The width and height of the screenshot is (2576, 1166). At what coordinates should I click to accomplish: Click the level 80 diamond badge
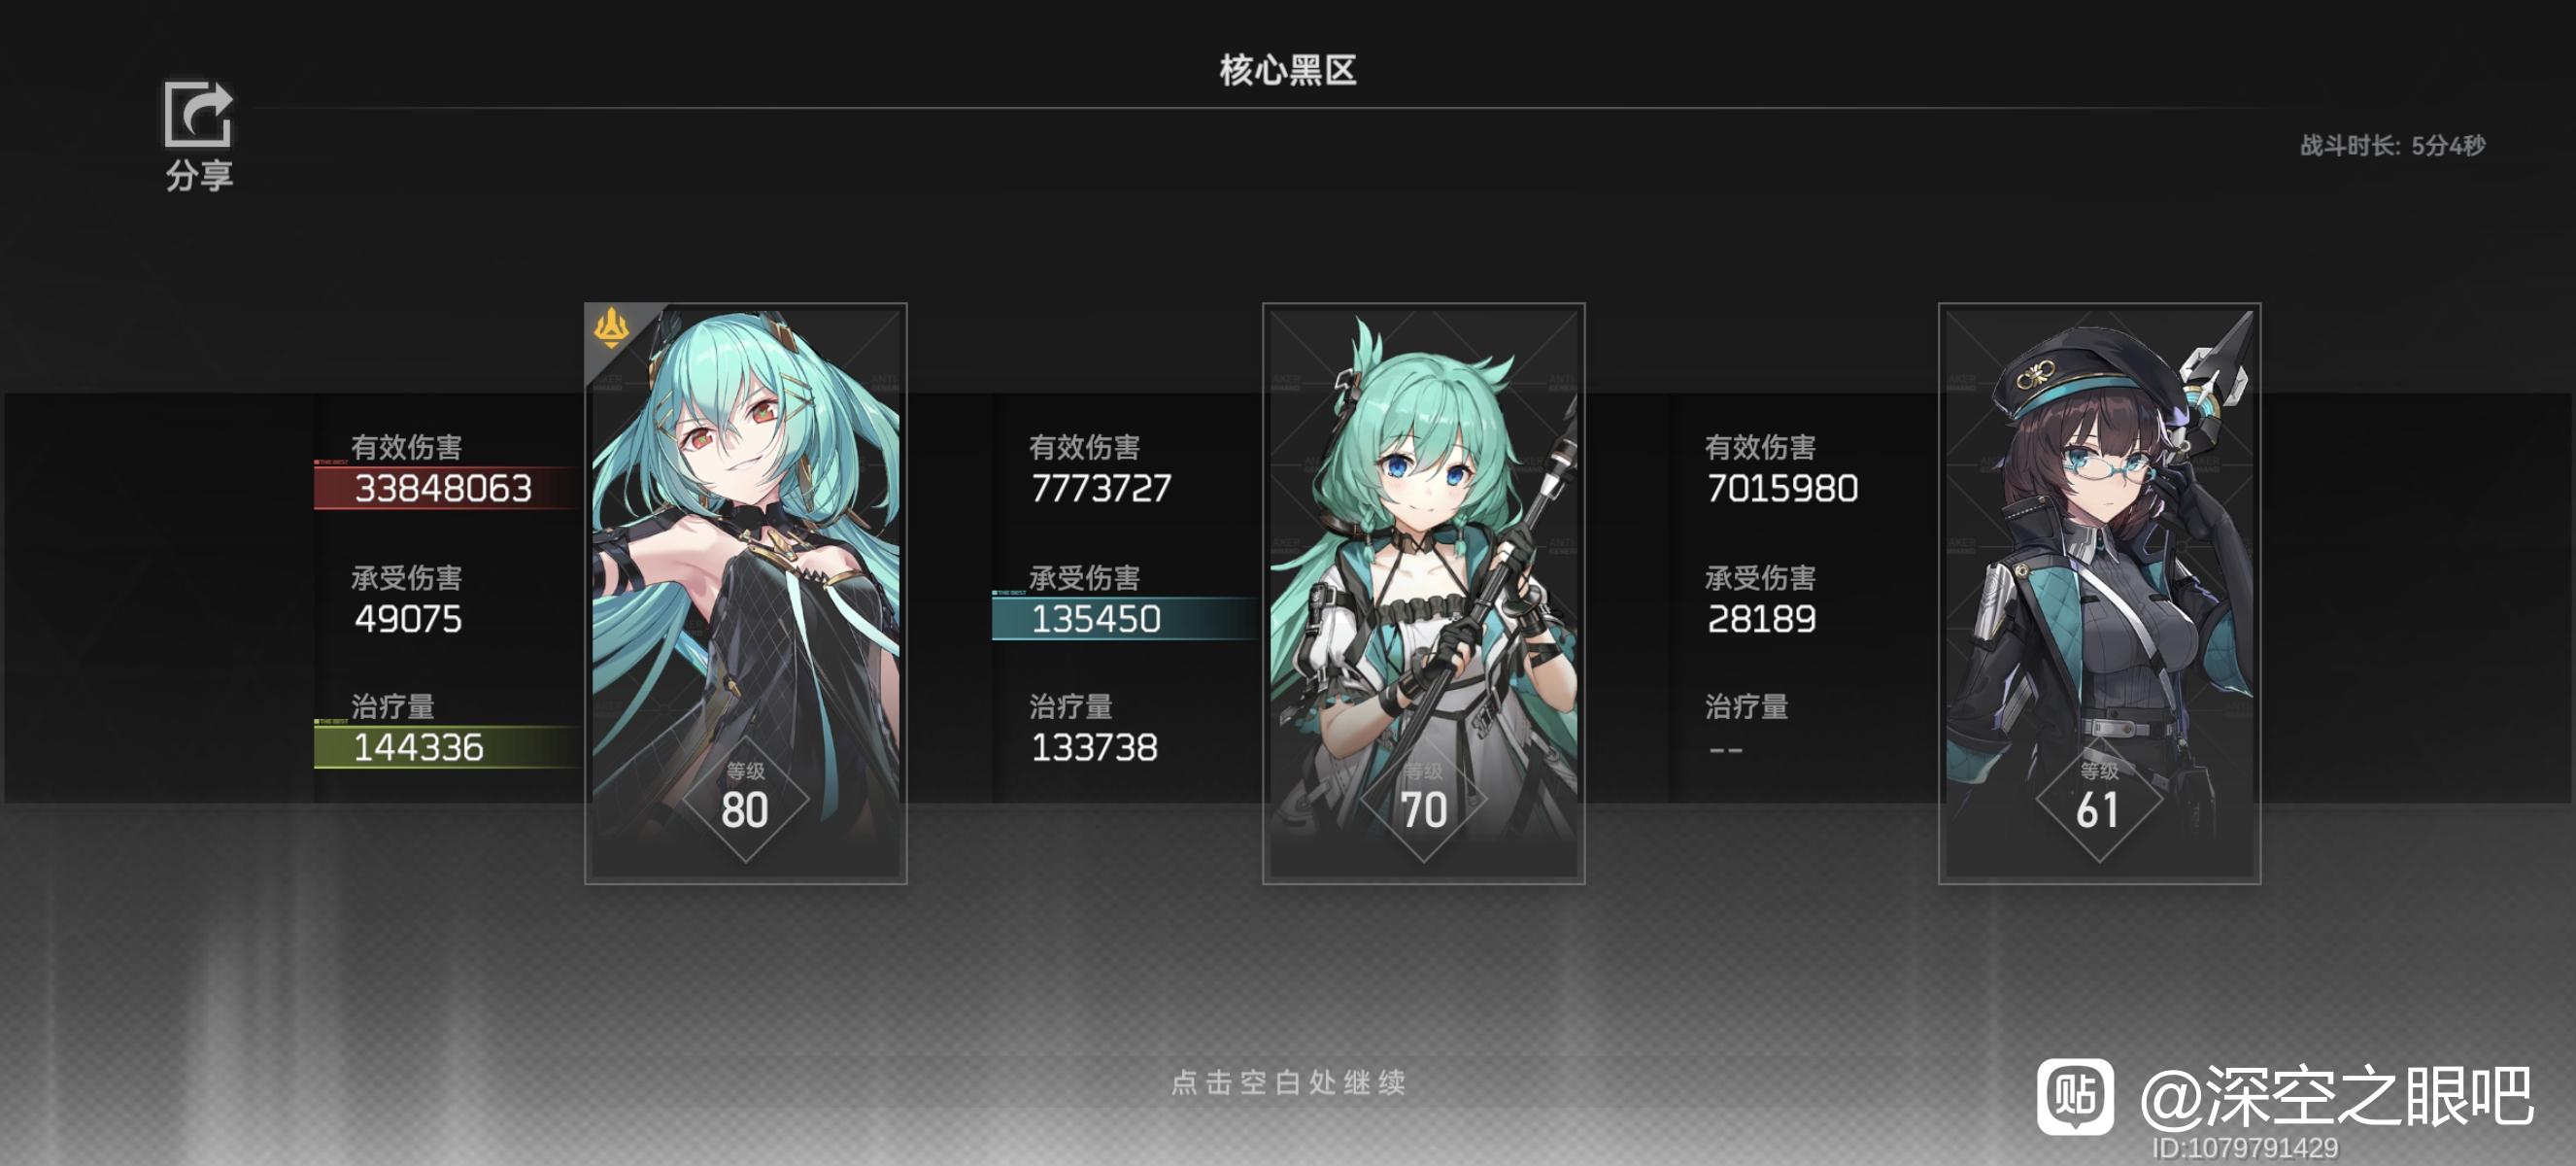[745, 798]
